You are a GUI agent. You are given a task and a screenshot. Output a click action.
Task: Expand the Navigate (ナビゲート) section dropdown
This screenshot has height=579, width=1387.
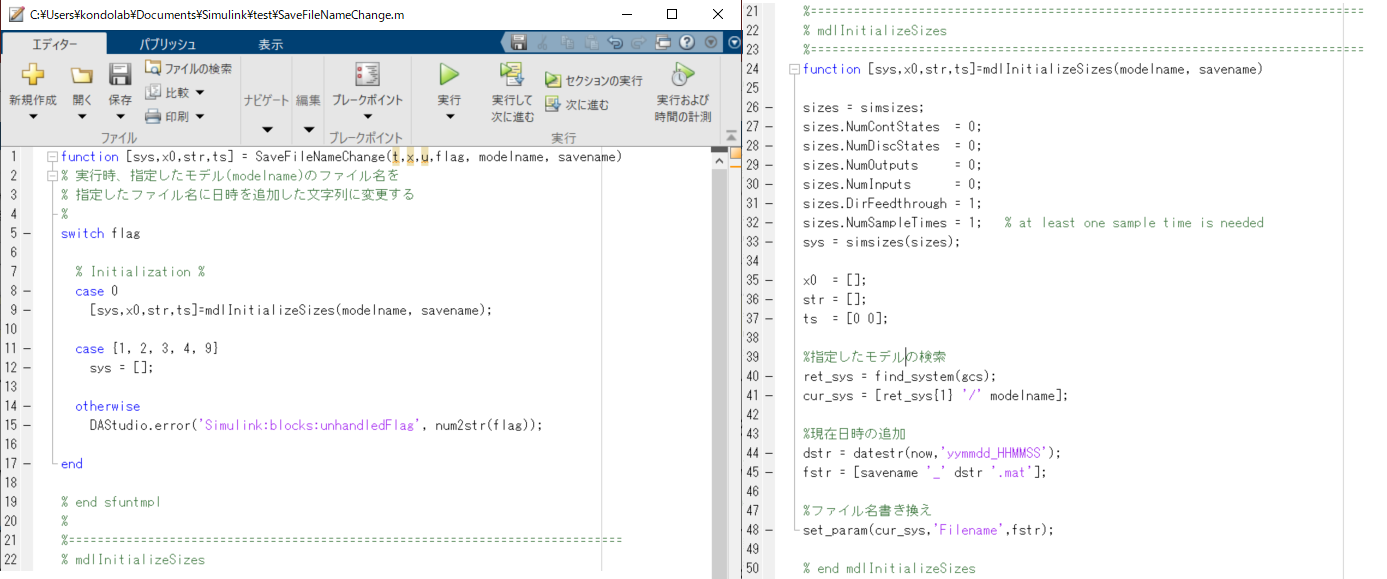point(267,130)
